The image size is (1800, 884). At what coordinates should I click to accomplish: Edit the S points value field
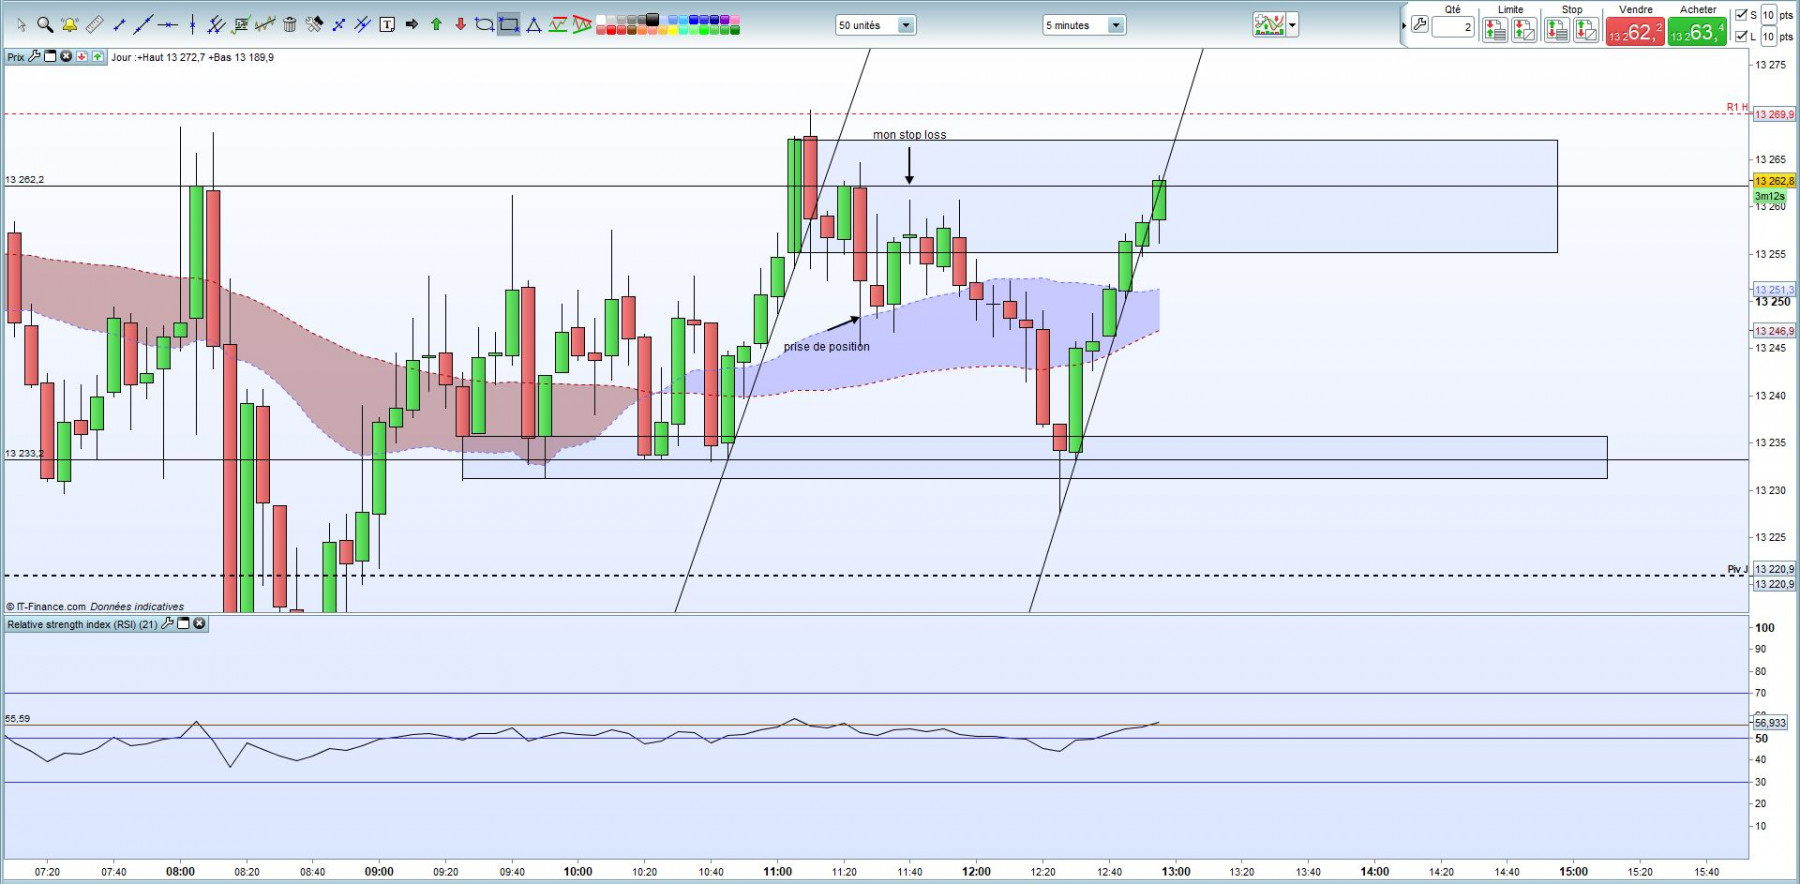tap(1769, 15)
